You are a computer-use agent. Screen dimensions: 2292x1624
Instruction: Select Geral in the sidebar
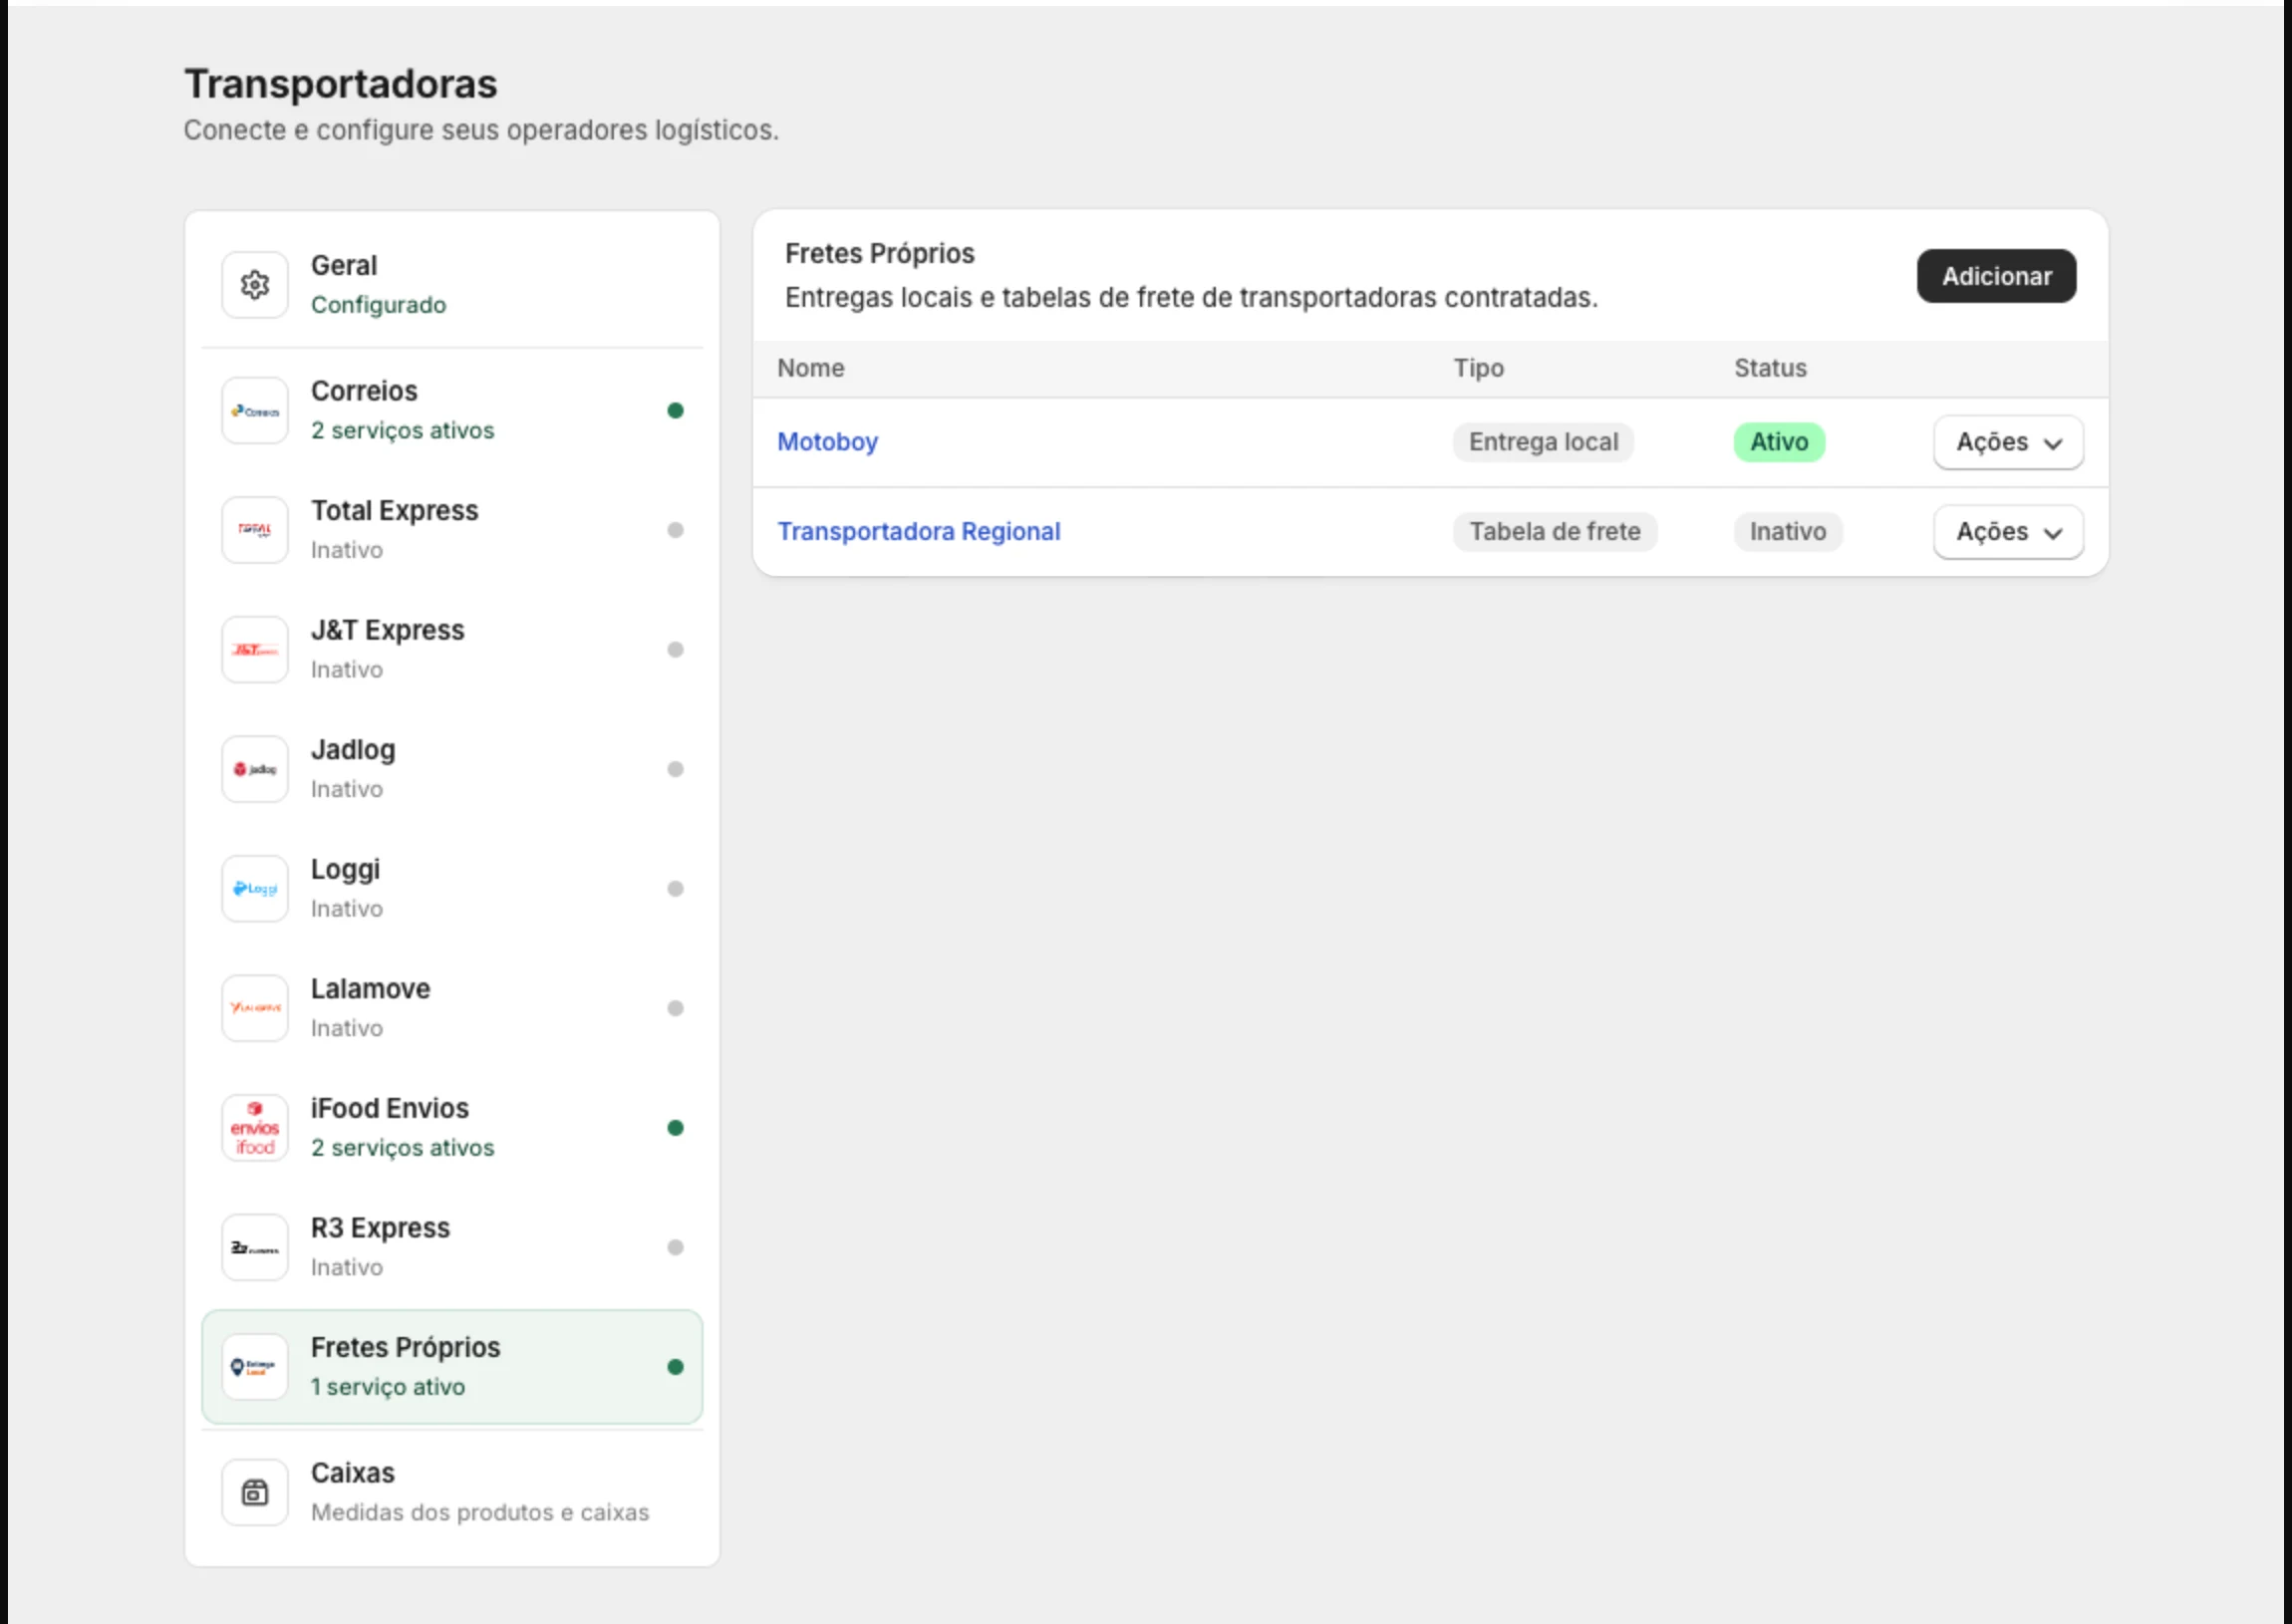point(452,285)
